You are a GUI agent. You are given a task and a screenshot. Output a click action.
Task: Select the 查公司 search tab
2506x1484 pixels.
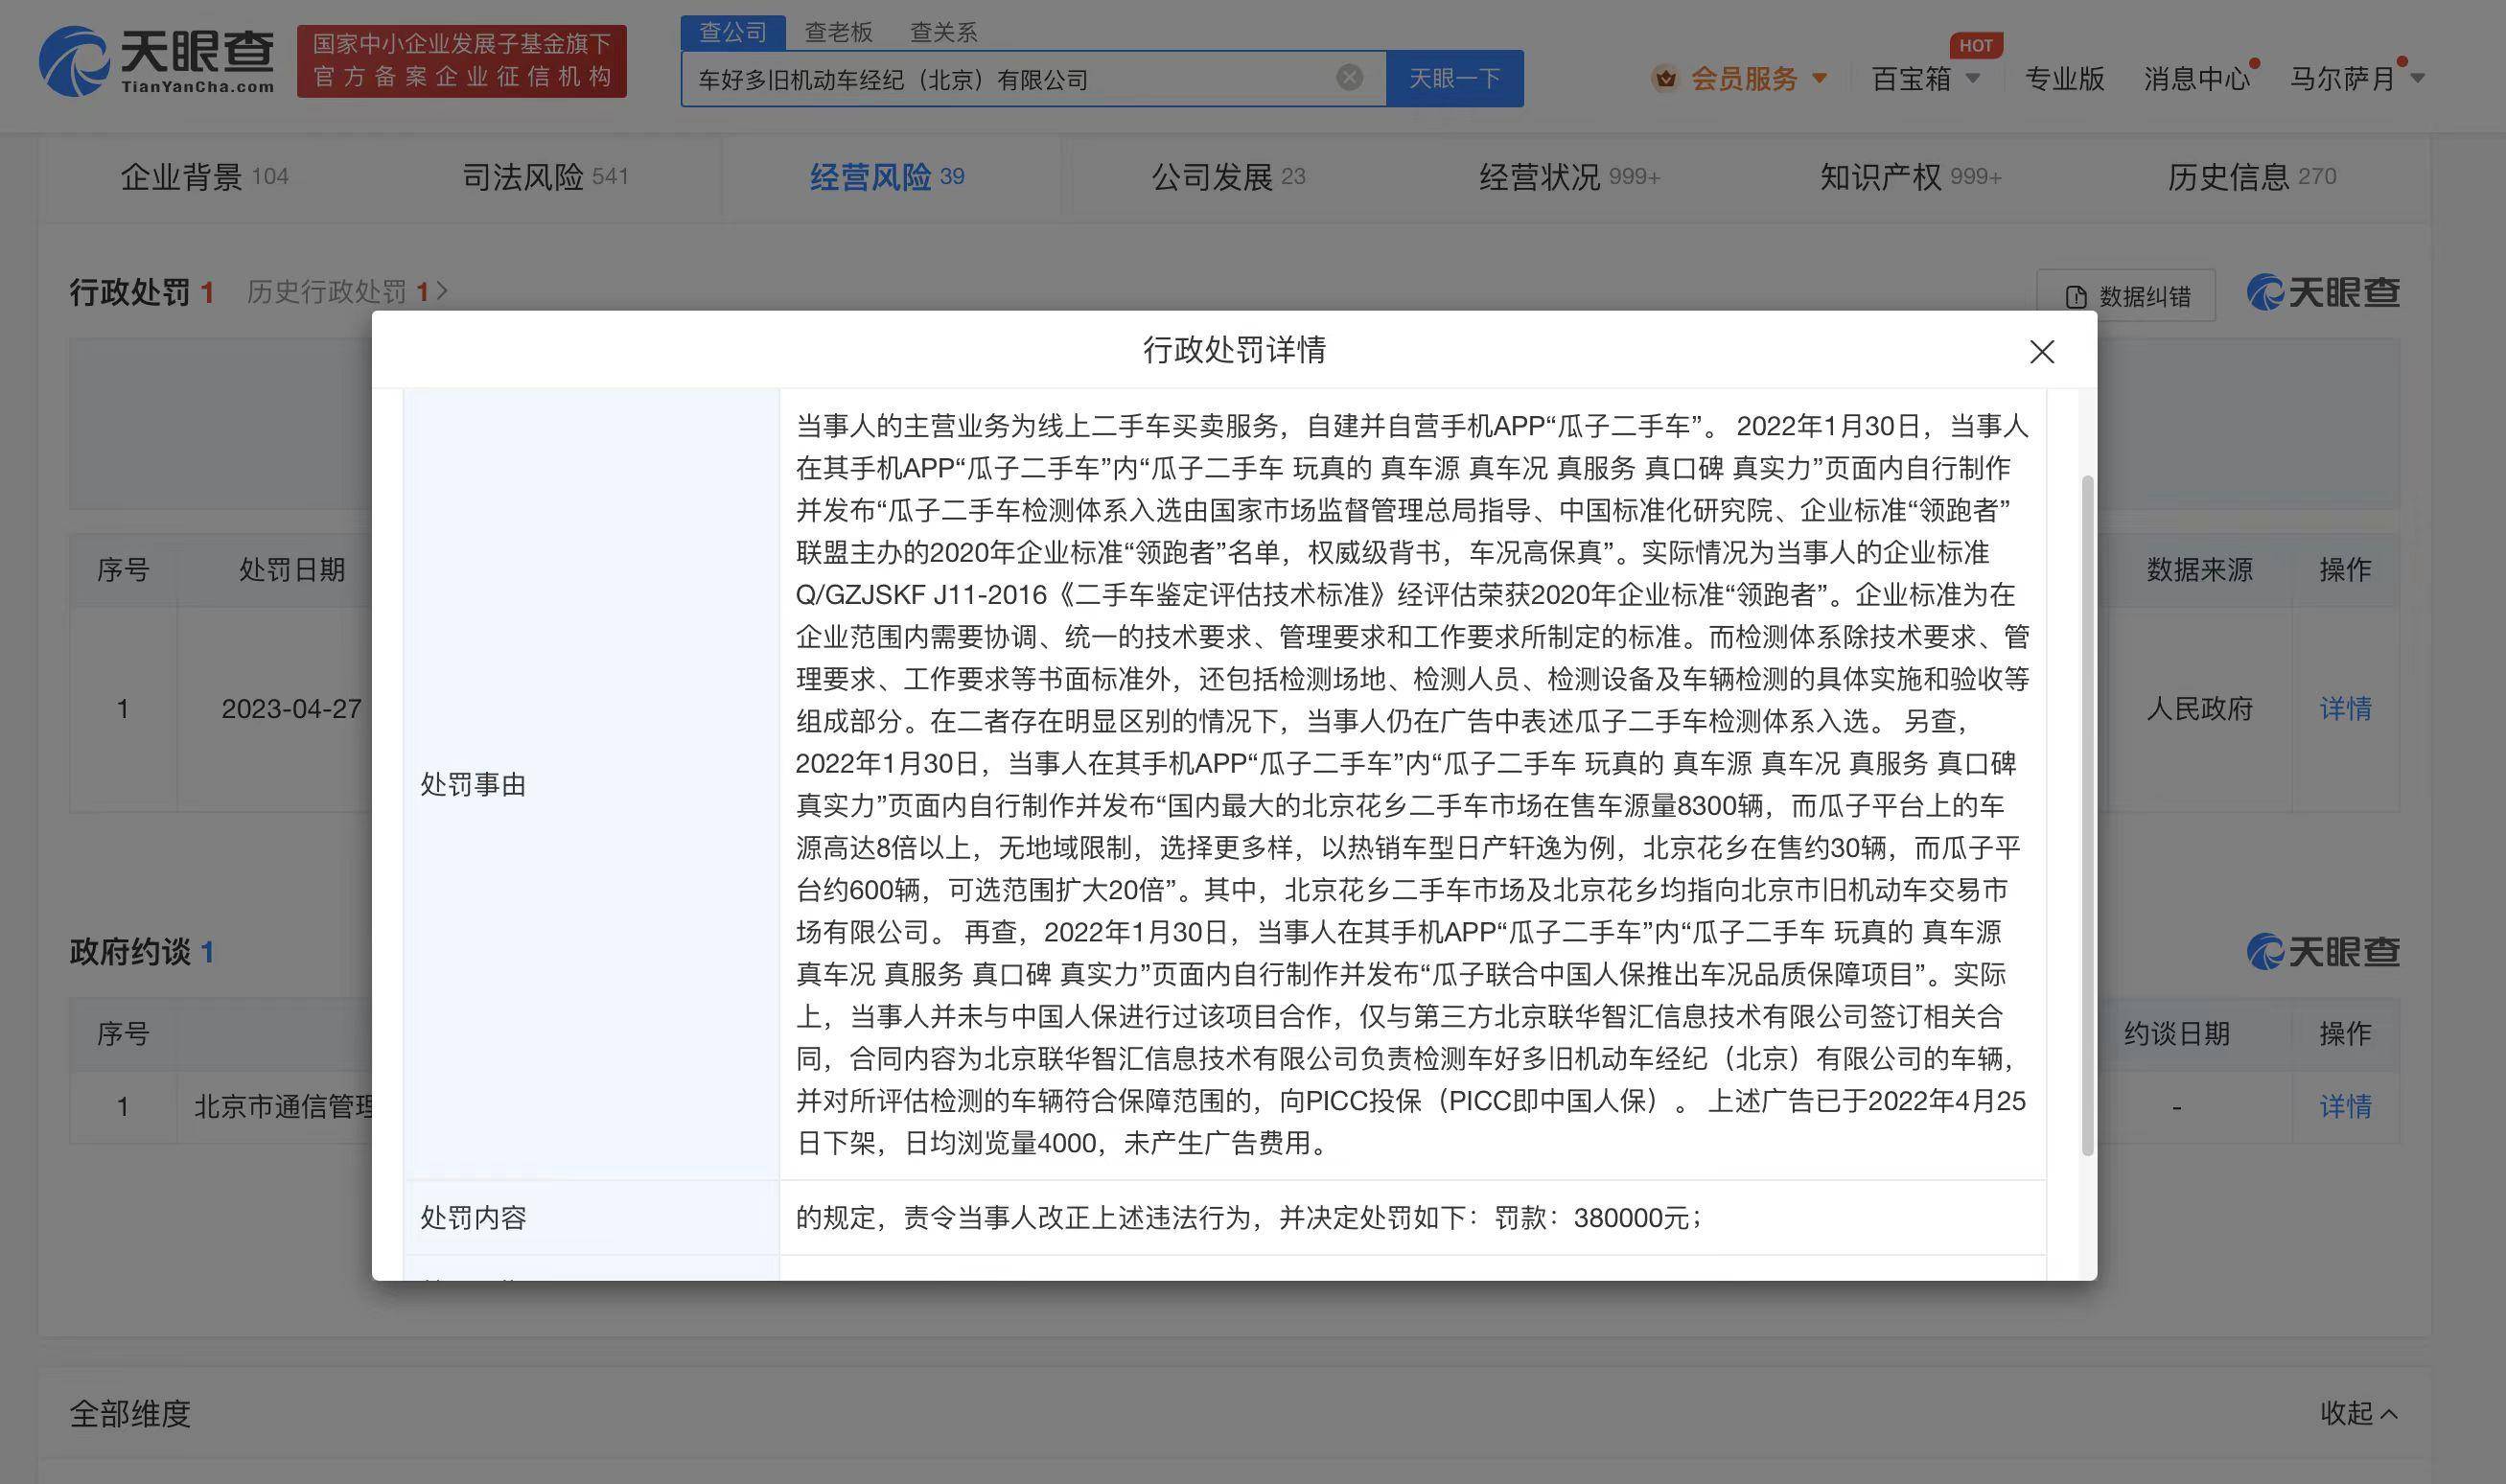pos(733,32)
